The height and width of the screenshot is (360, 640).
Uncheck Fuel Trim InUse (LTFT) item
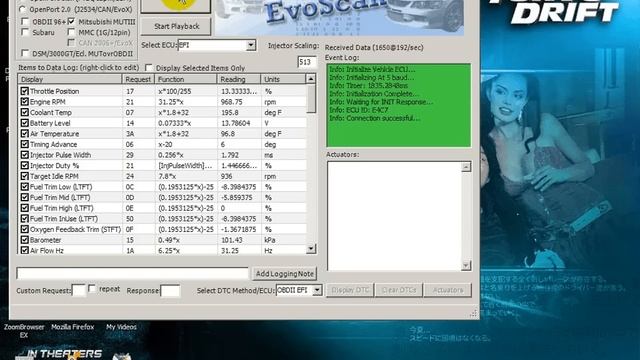point(24,218)
